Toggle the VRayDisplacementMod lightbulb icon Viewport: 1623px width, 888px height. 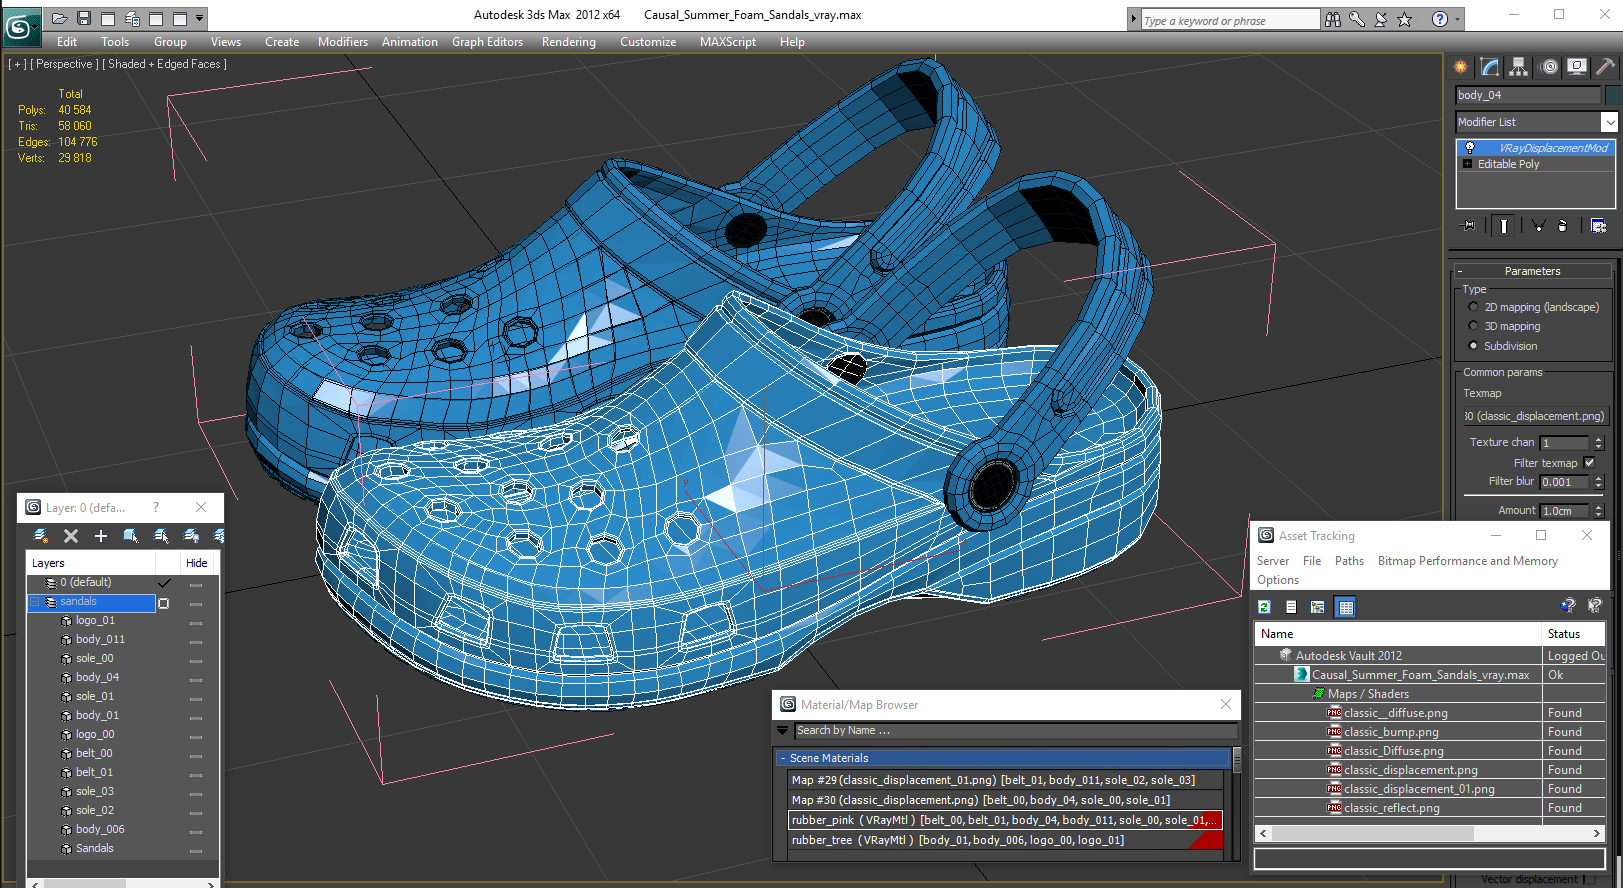(1469, 148)
